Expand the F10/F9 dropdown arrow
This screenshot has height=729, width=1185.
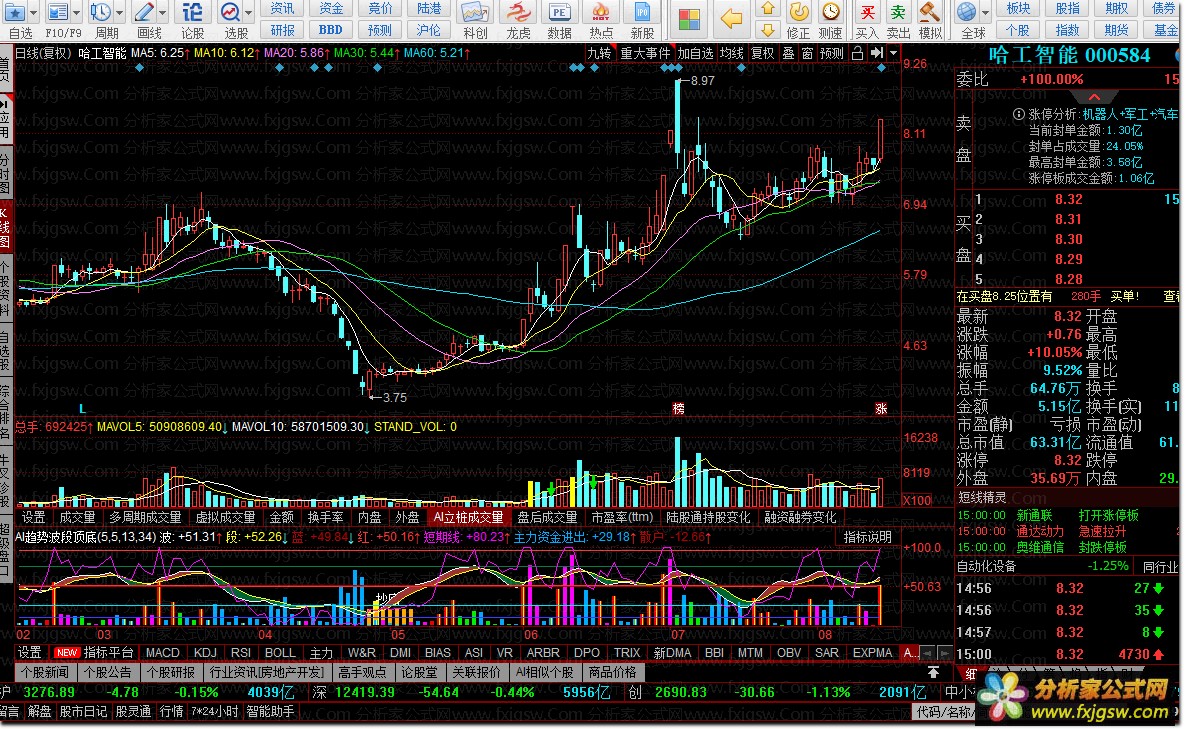[x=77, y=12]
